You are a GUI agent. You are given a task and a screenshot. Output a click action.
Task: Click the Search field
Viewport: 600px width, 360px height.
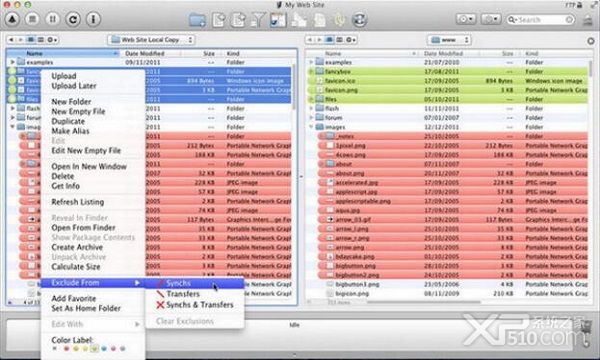[540, 20]
